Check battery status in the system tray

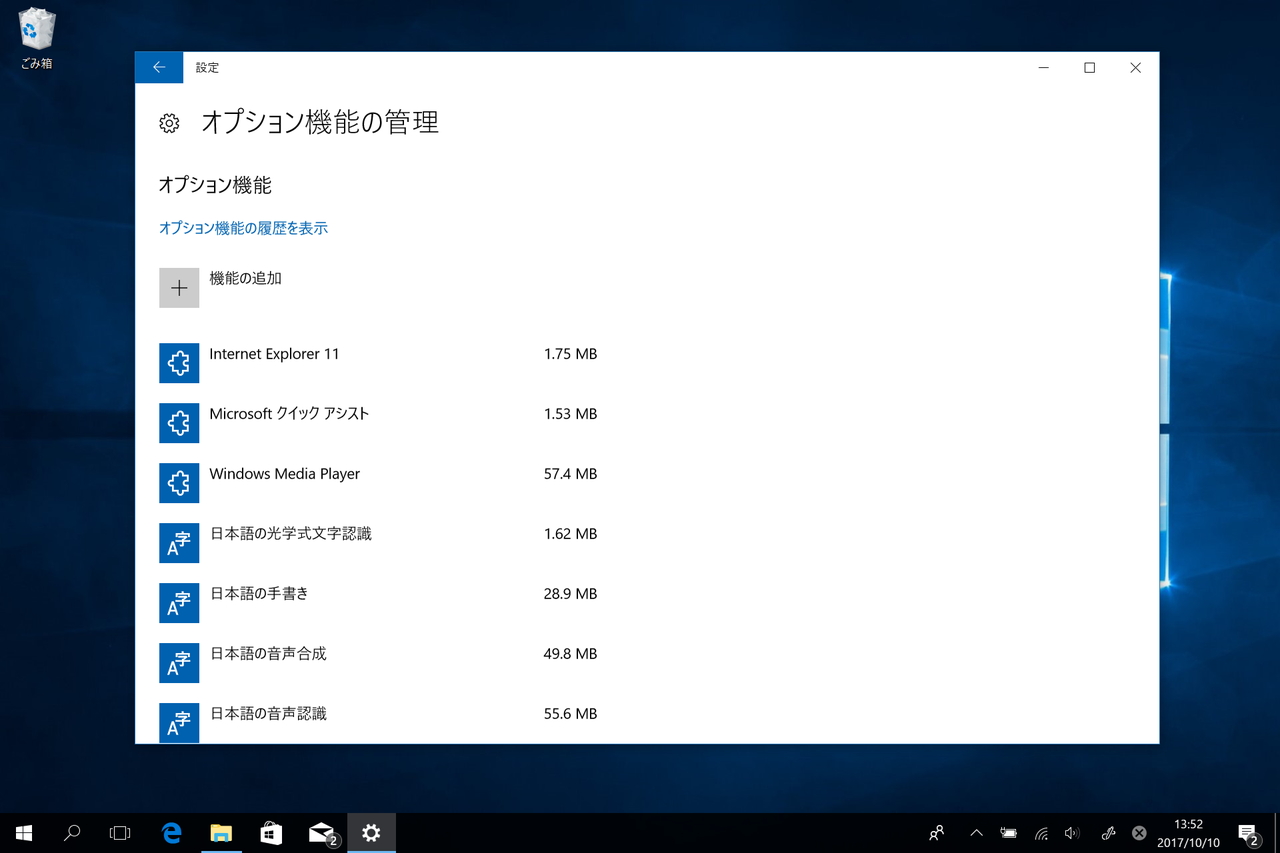pyautogui.click(x=1009, y=833)
